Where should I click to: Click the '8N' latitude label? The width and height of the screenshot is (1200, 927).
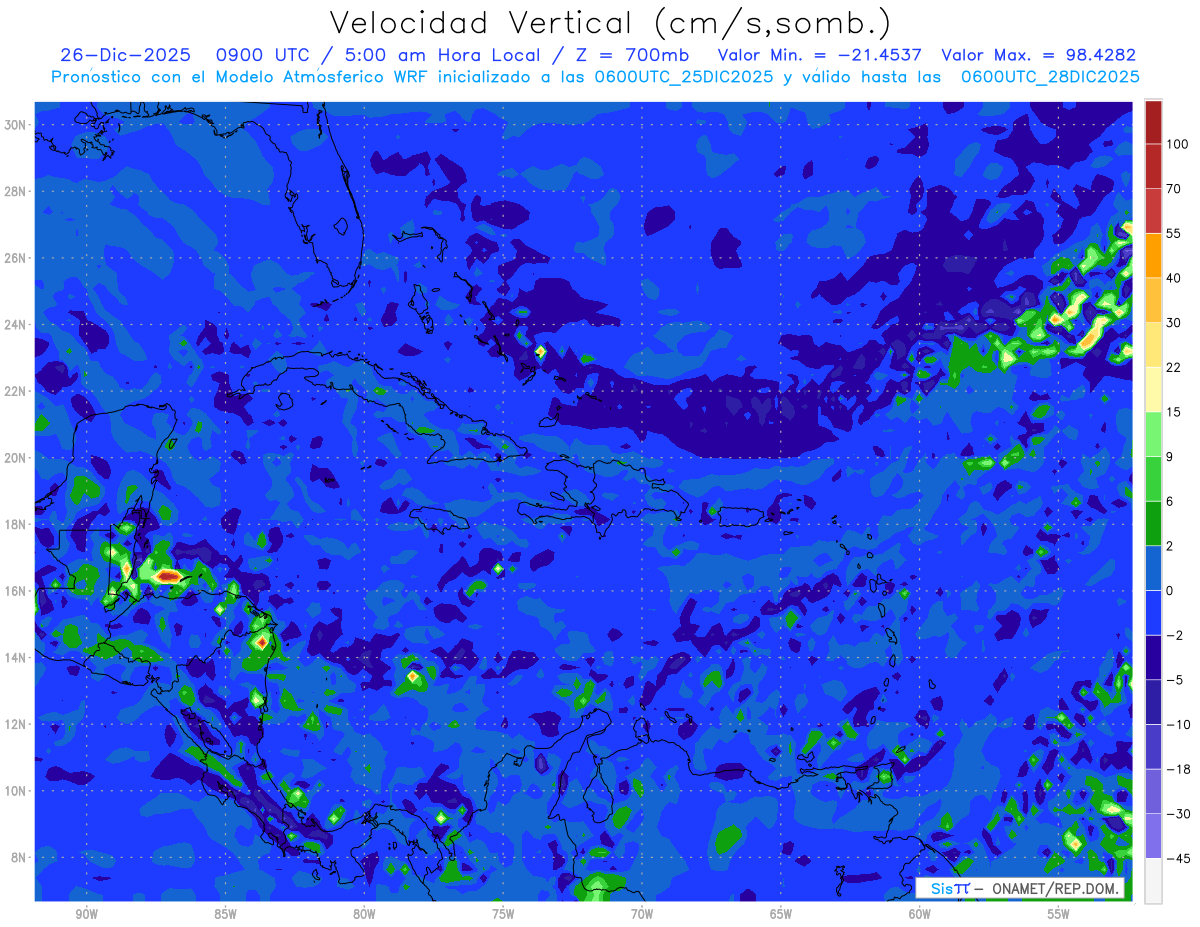[x=20, y=858]
